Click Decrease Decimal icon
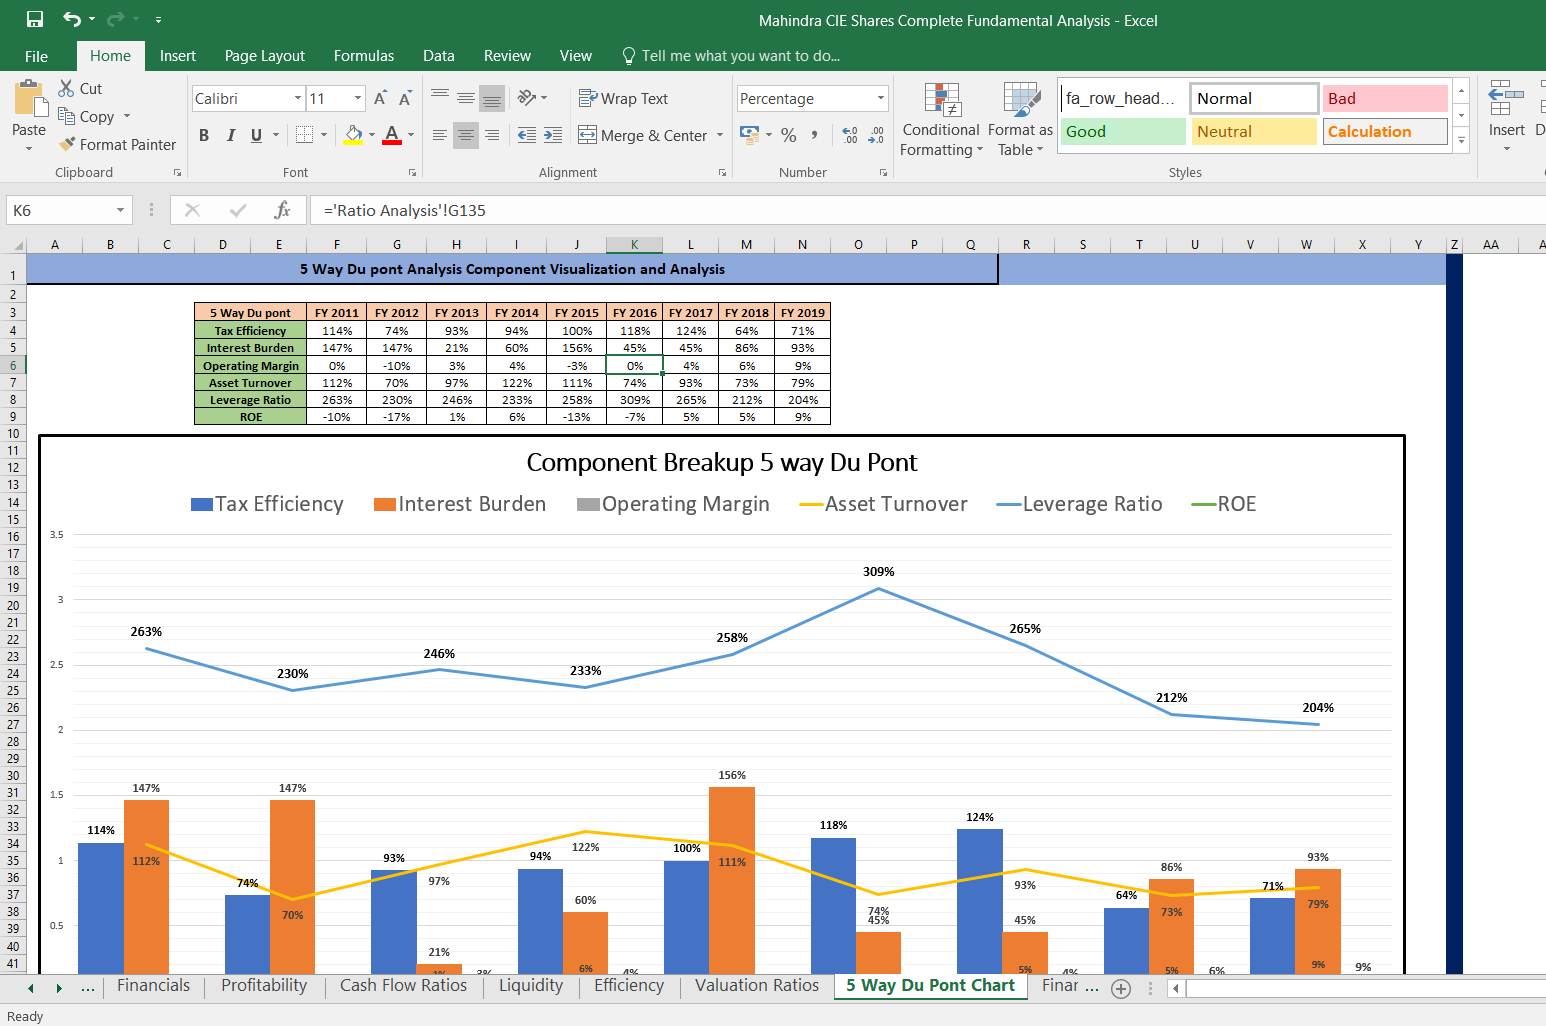1546x1026 pixels. [x=876, y=135]
